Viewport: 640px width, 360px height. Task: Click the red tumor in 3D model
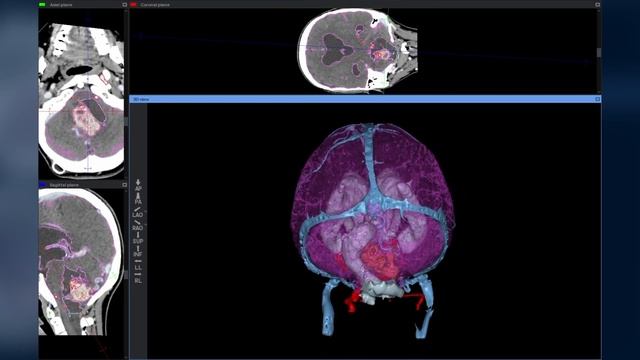379,261
